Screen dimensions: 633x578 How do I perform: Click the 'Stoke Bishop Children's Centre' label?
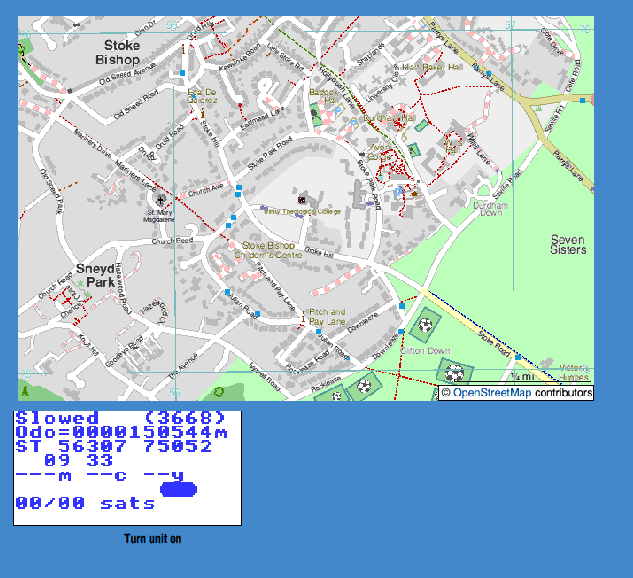click(x=268, y=250)
